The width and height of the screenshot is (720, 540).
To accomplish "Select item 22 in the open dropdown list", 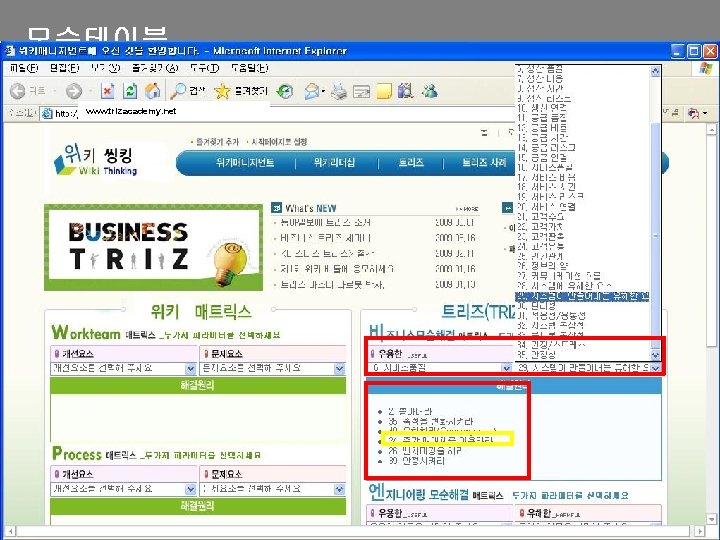I will coord(583,226).
